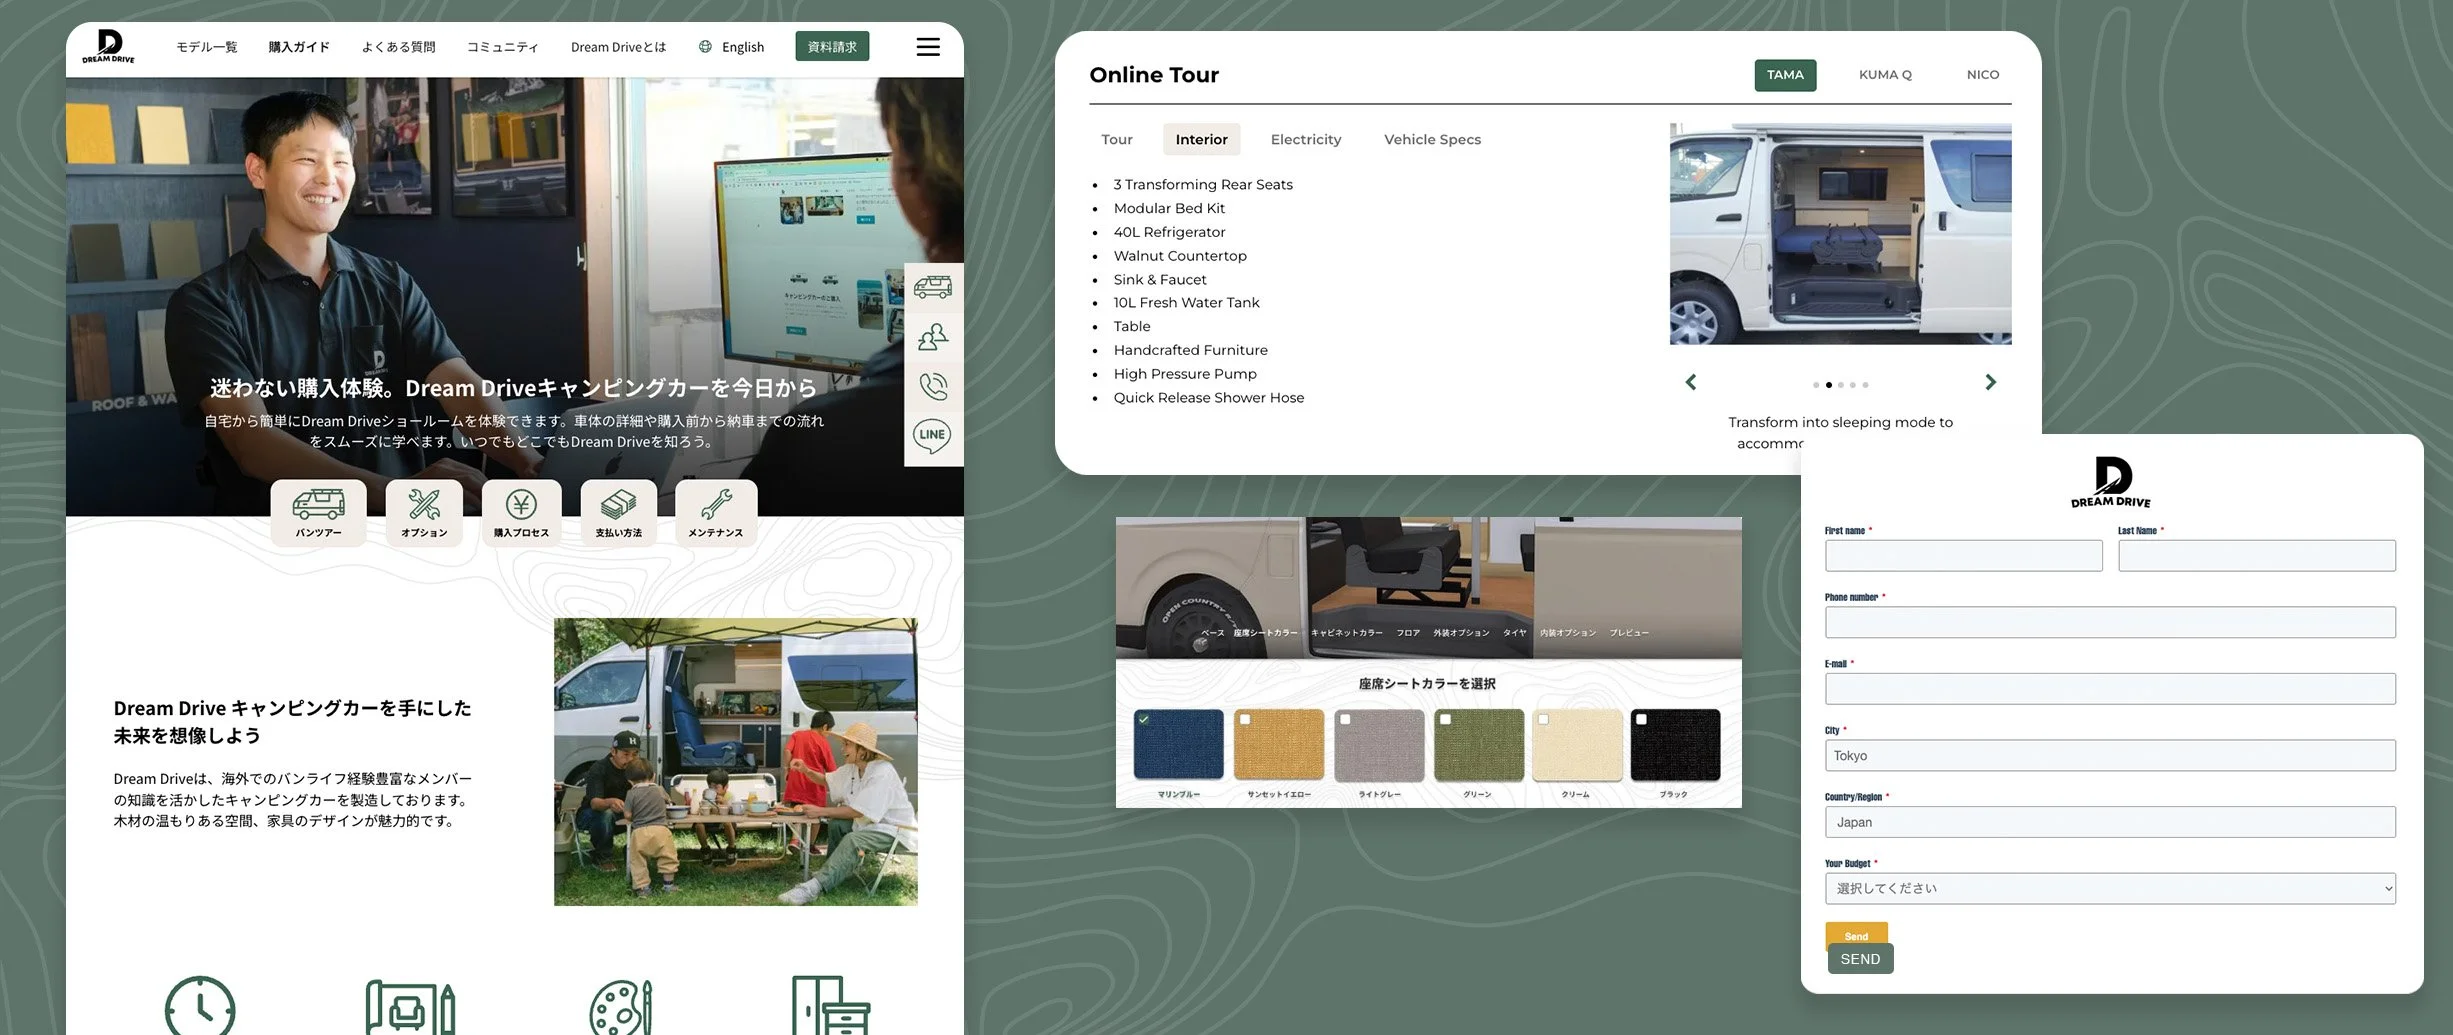This screenshot has width=2453, height=1035.
Task: Click the green SEND button on the form
Action: [x=1860, y=959]
